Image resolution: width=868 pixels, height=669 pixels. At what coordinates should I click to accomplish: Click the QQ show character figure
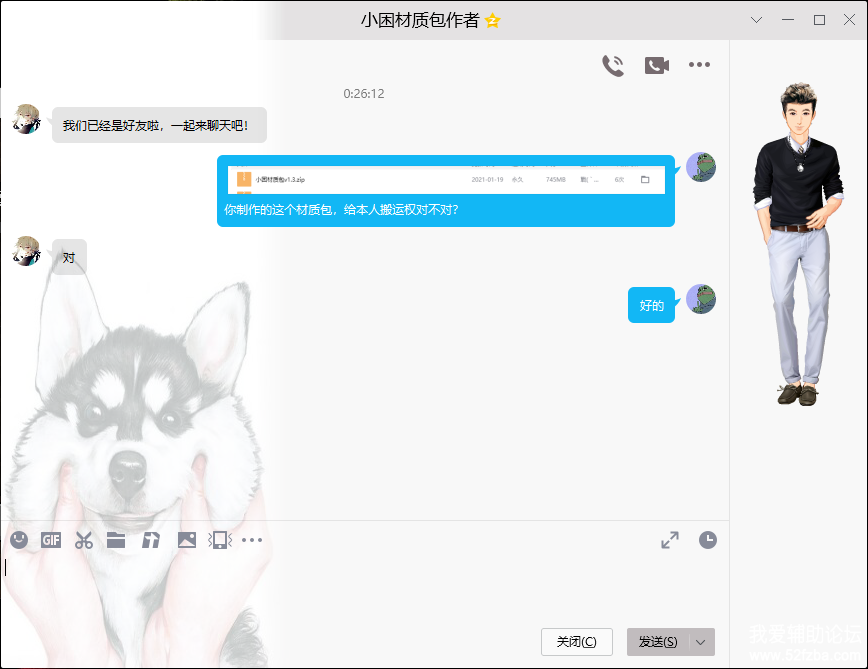pyautogui.click(x=798, y=244)
